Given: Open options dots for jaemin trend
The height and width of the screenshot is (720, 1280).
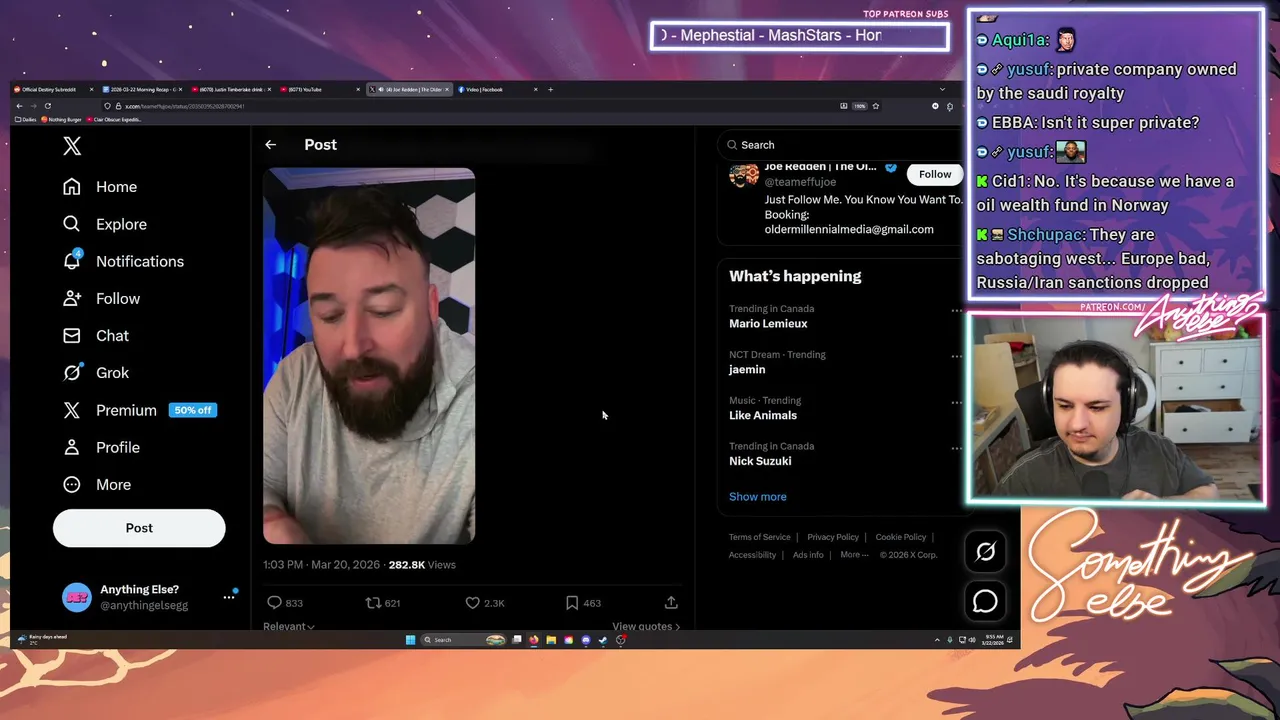Looking at the screenshot, I should pos(956,357).
